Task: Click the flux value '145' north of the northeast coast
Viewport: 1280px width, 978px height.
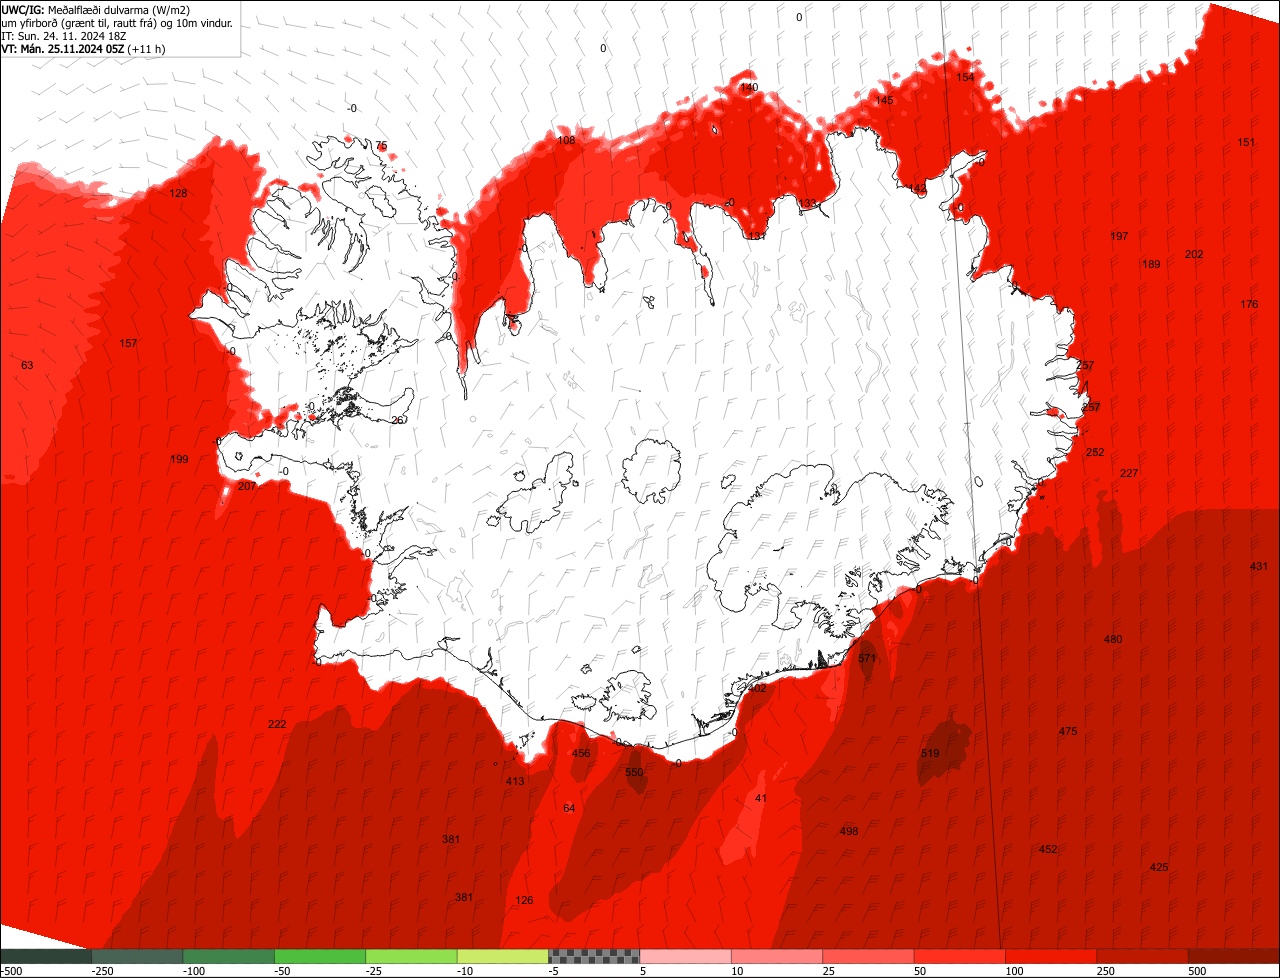Action: point(884,100)
